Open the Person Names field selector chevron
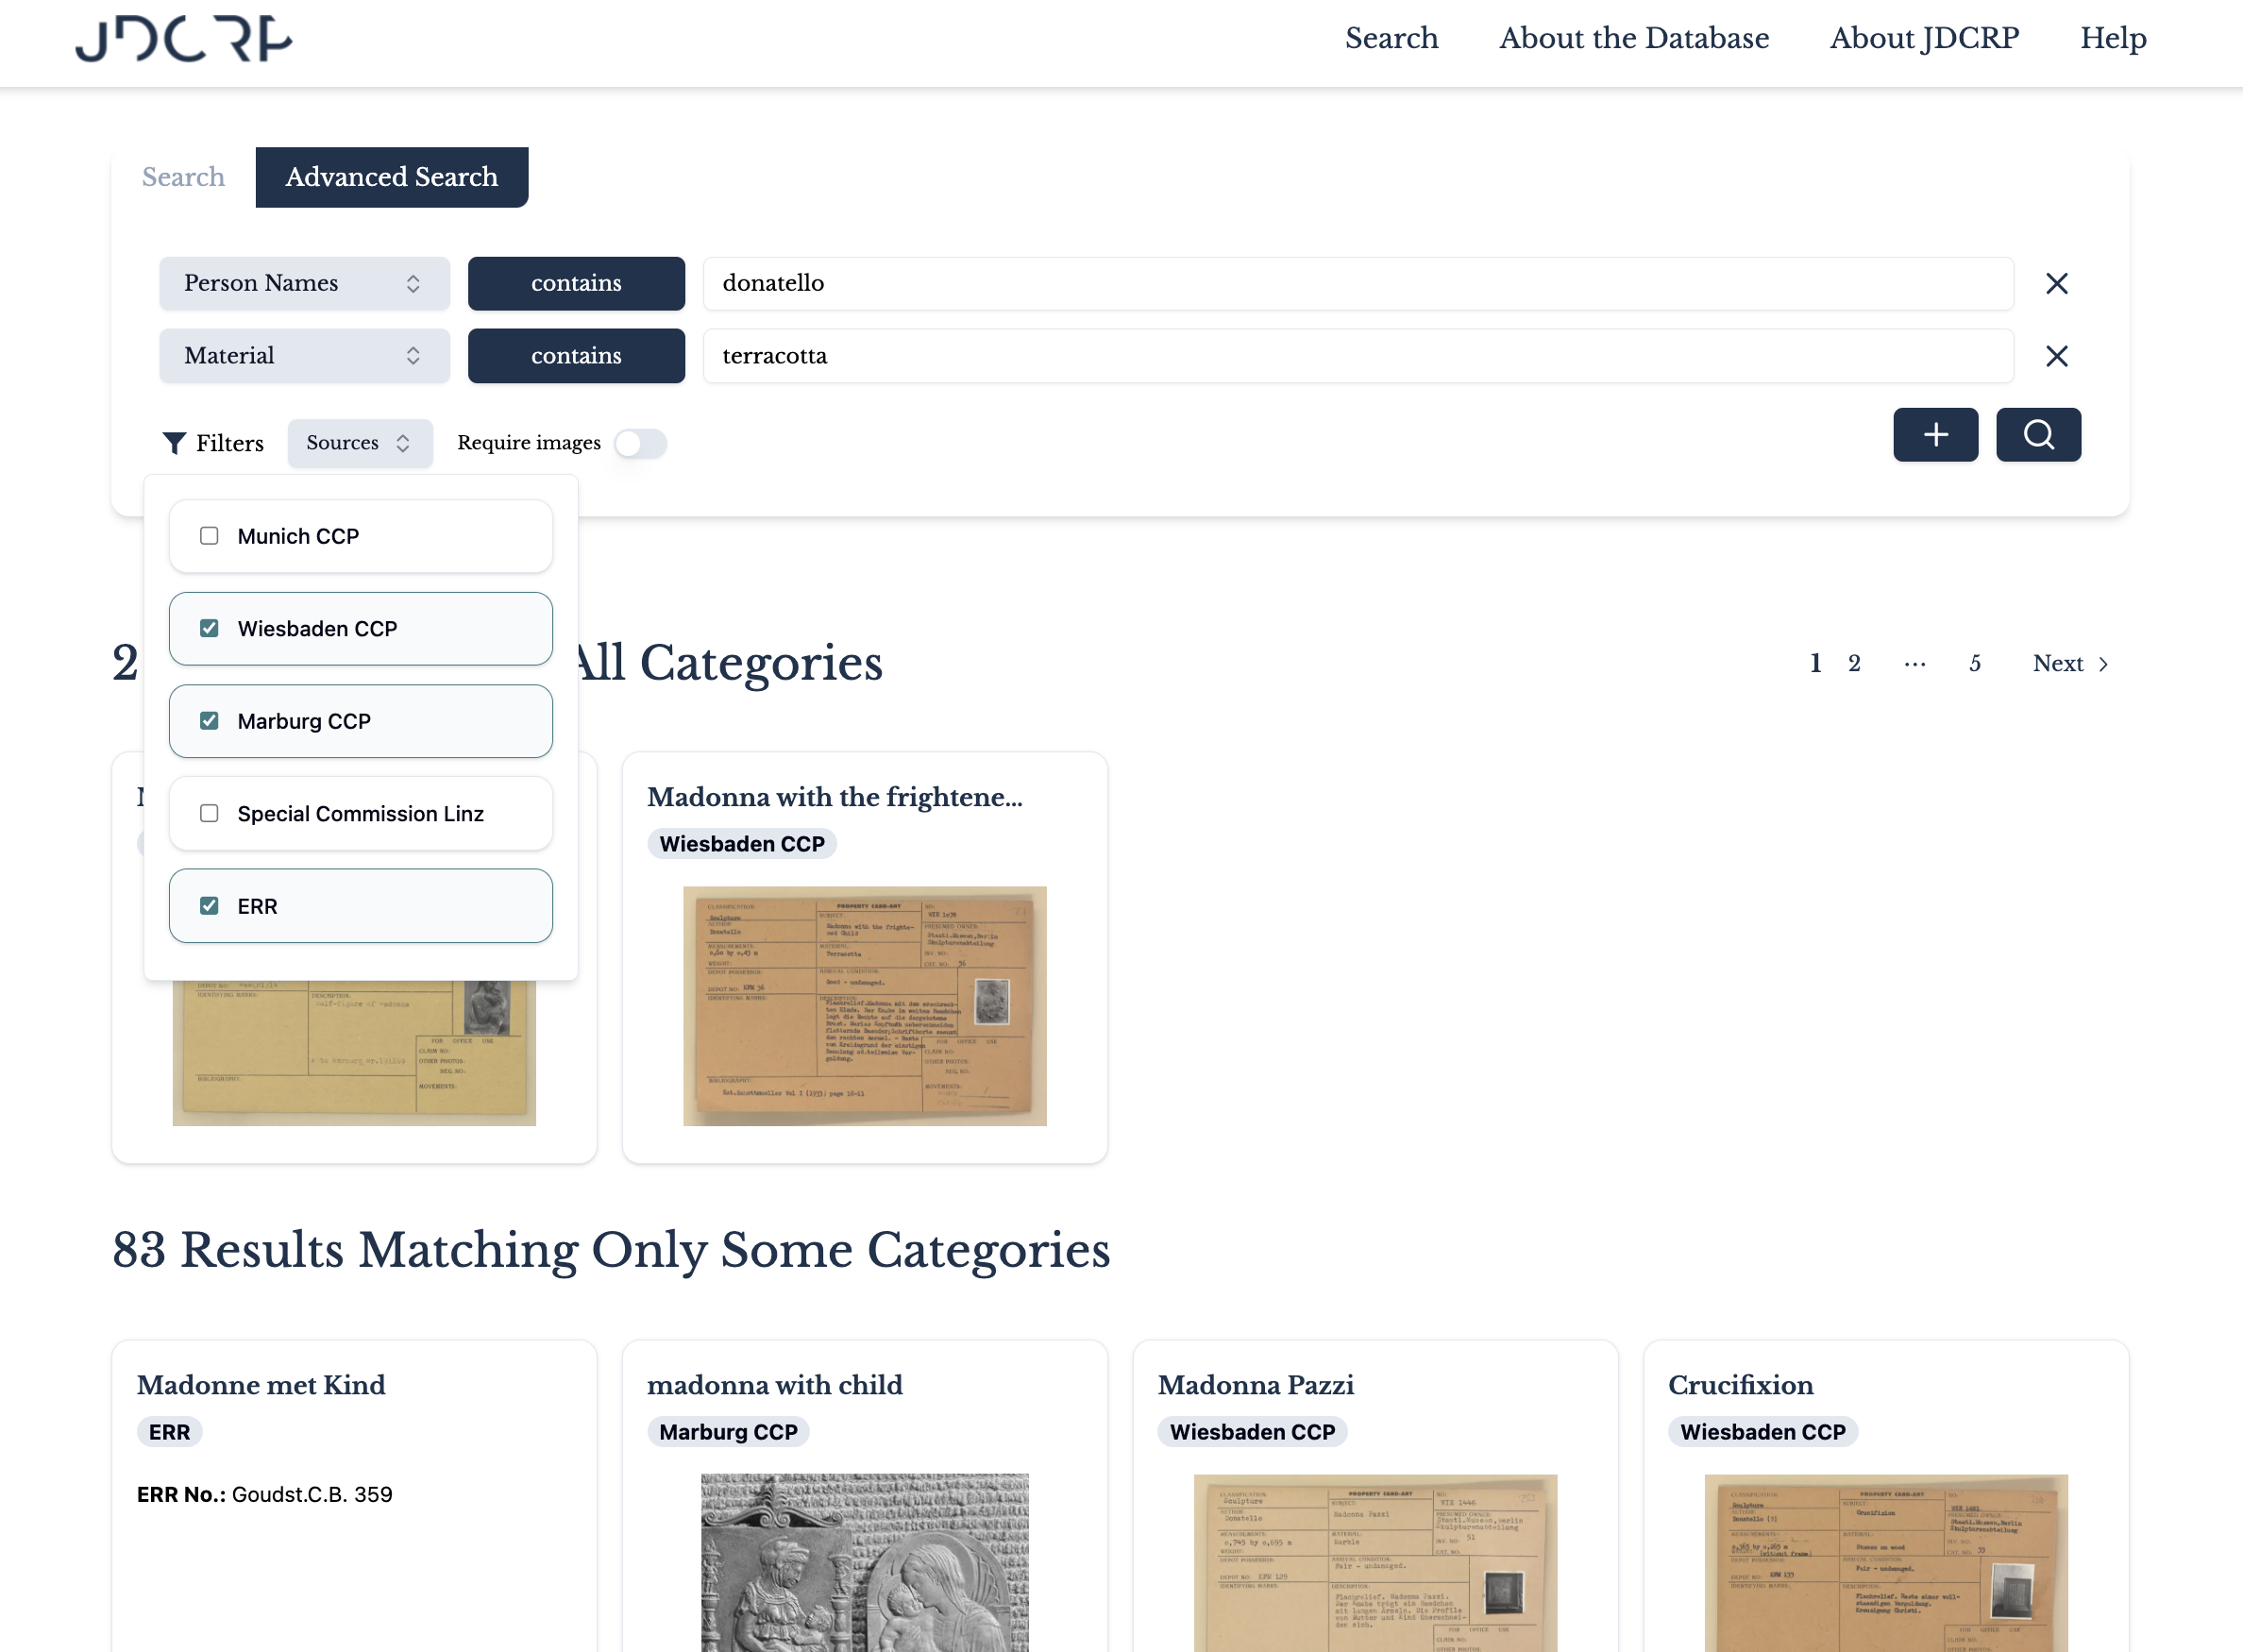 pos(413,283)
